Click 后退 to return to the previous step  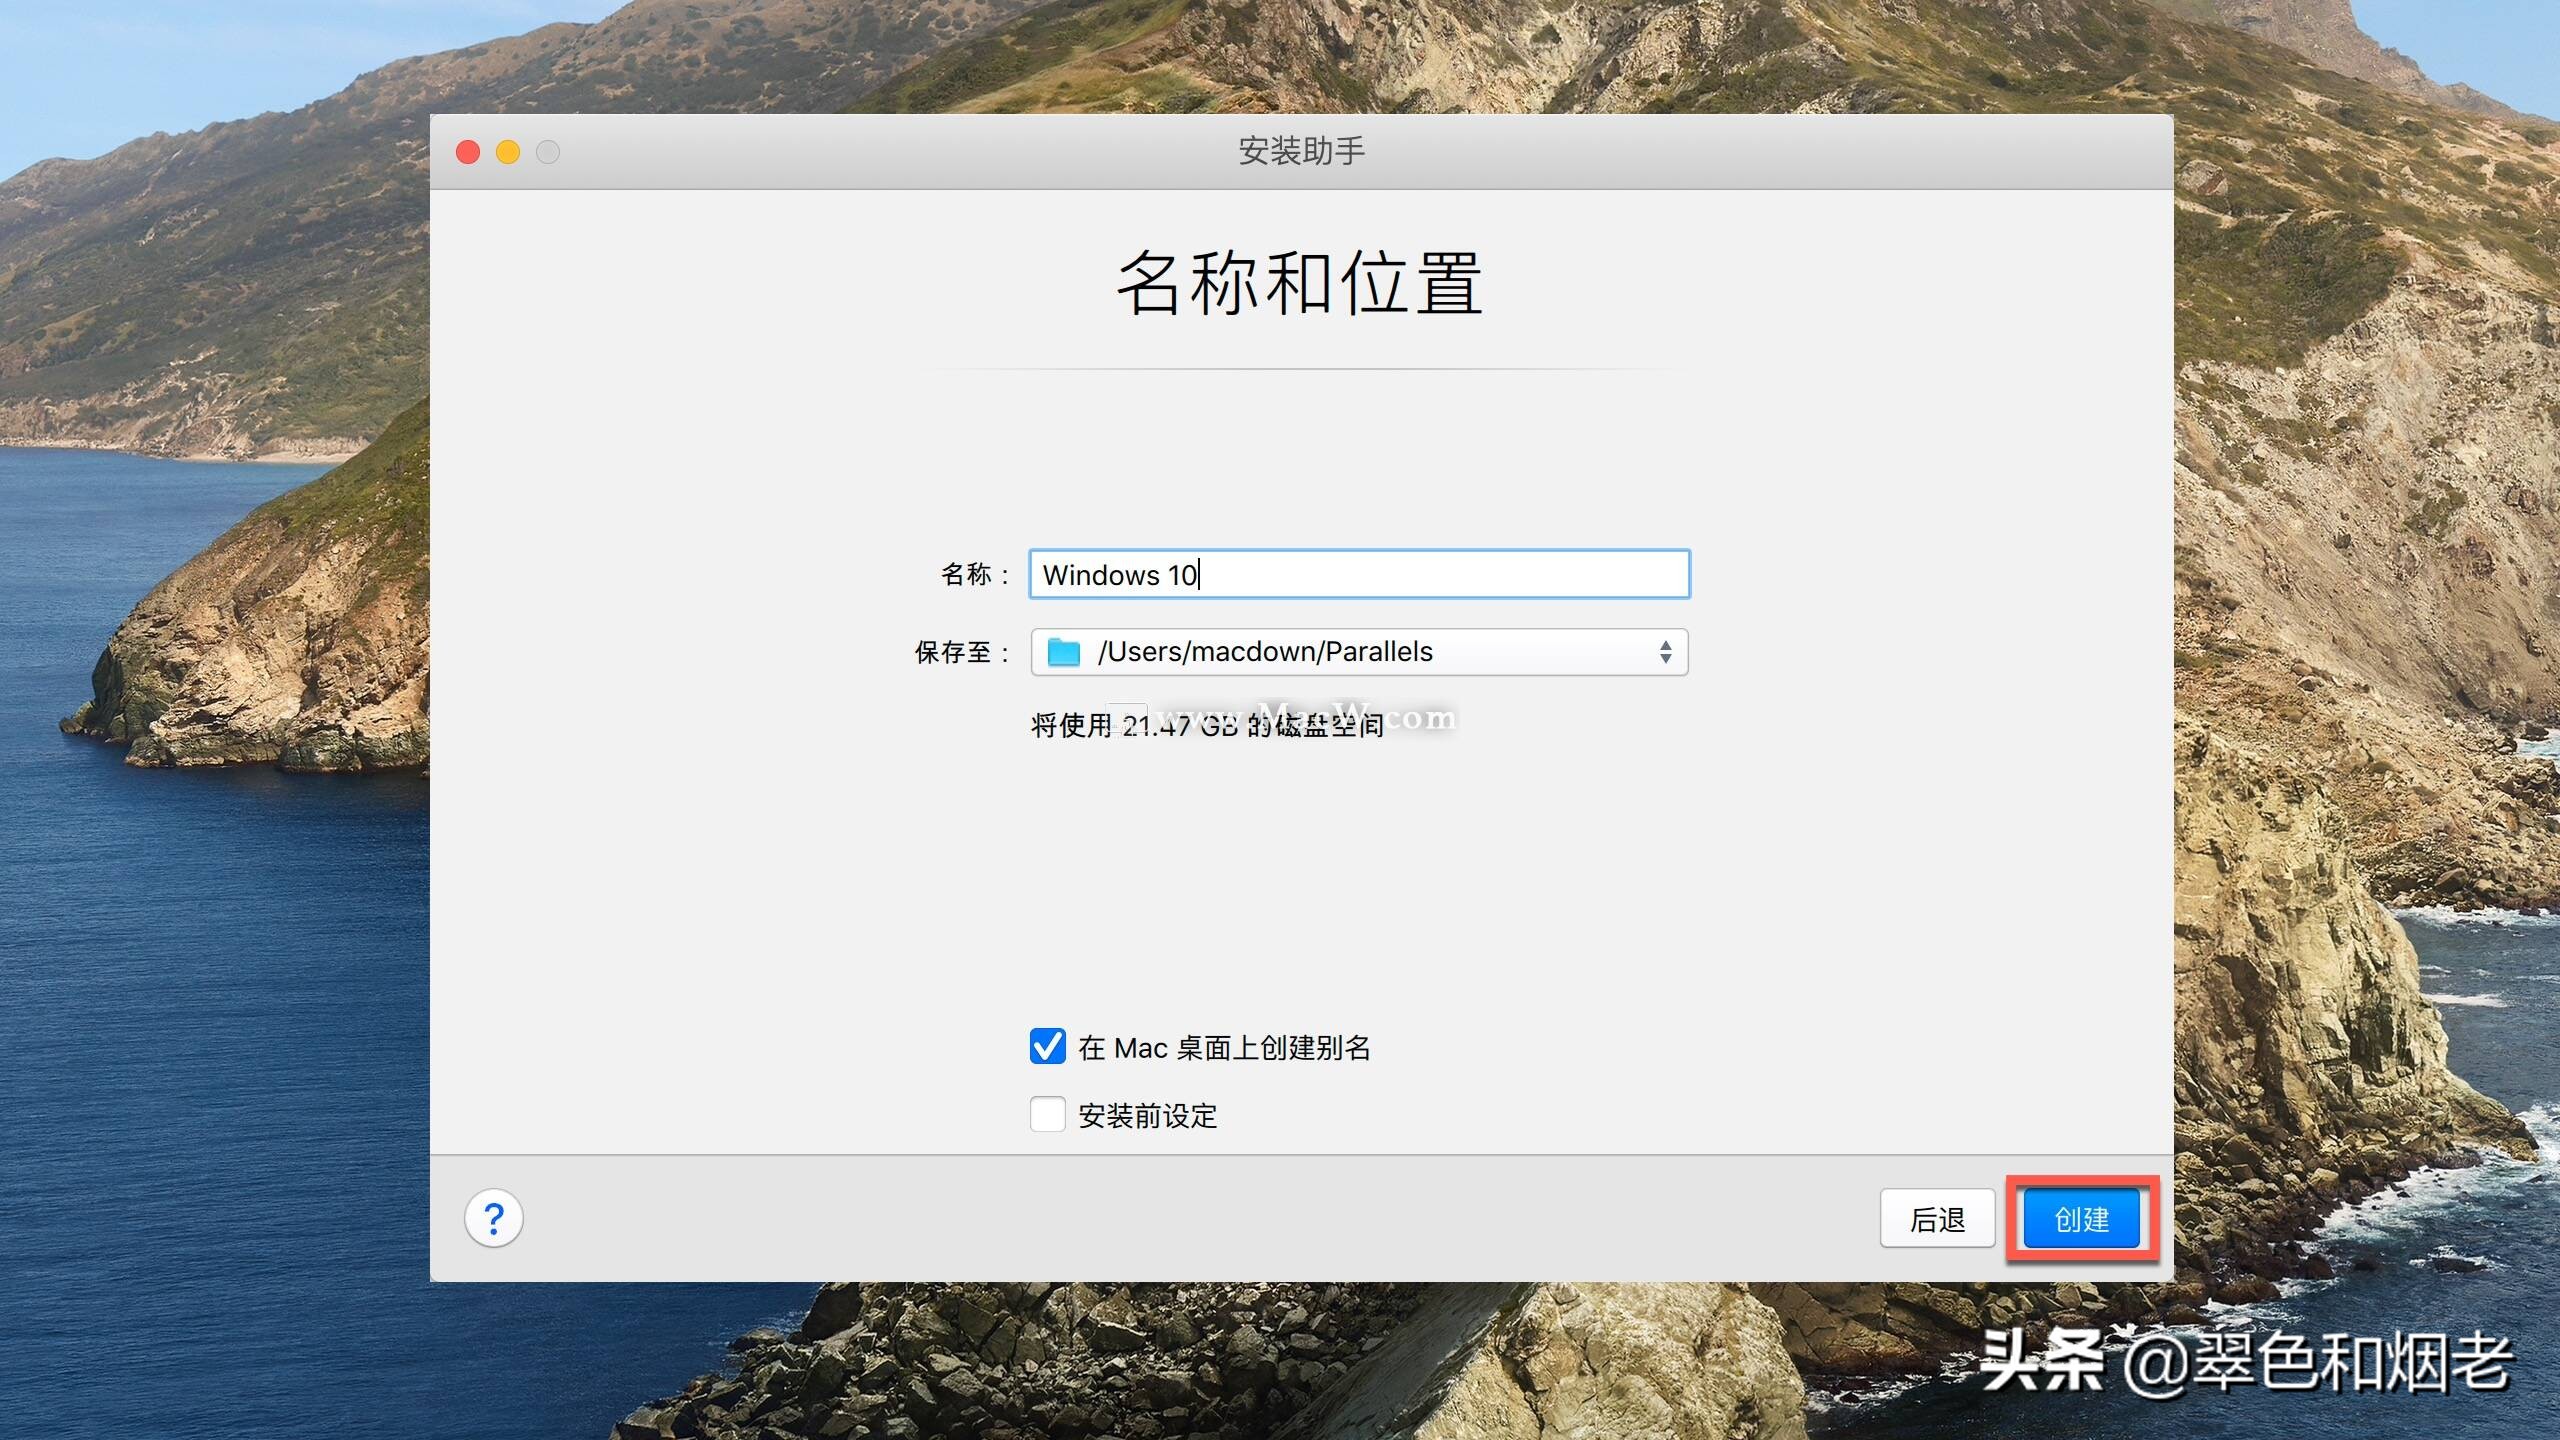point(1937,1218)
